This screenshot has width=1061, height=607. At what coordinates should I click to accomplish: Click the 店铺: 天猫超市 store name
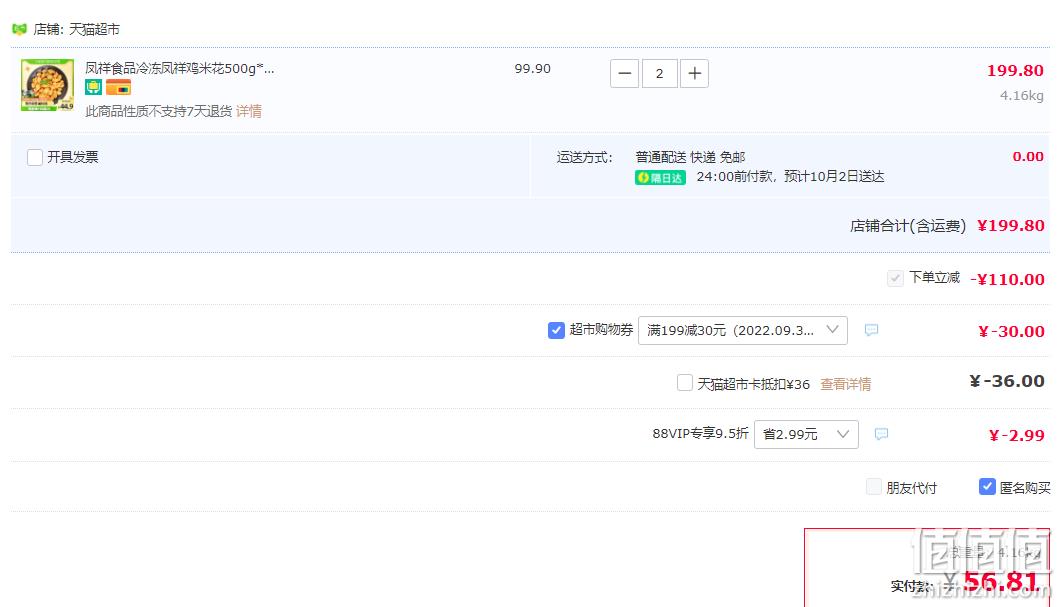[x=76, y=29]
